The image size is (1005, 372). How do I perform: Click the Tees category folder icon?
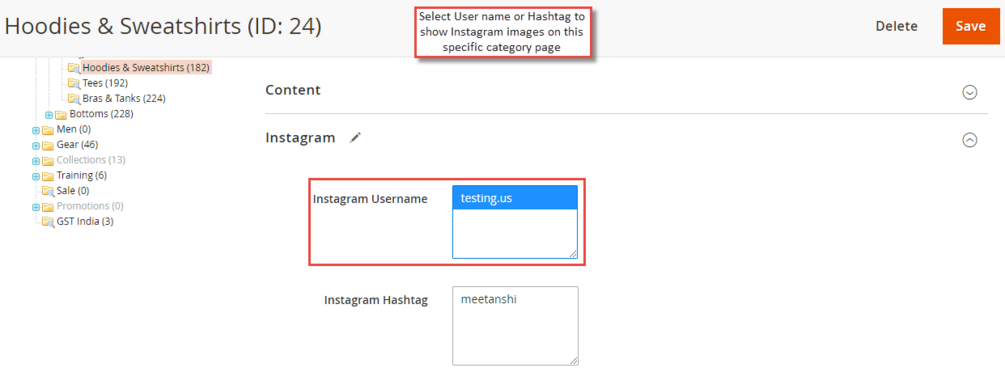click(x=74, y=83)
